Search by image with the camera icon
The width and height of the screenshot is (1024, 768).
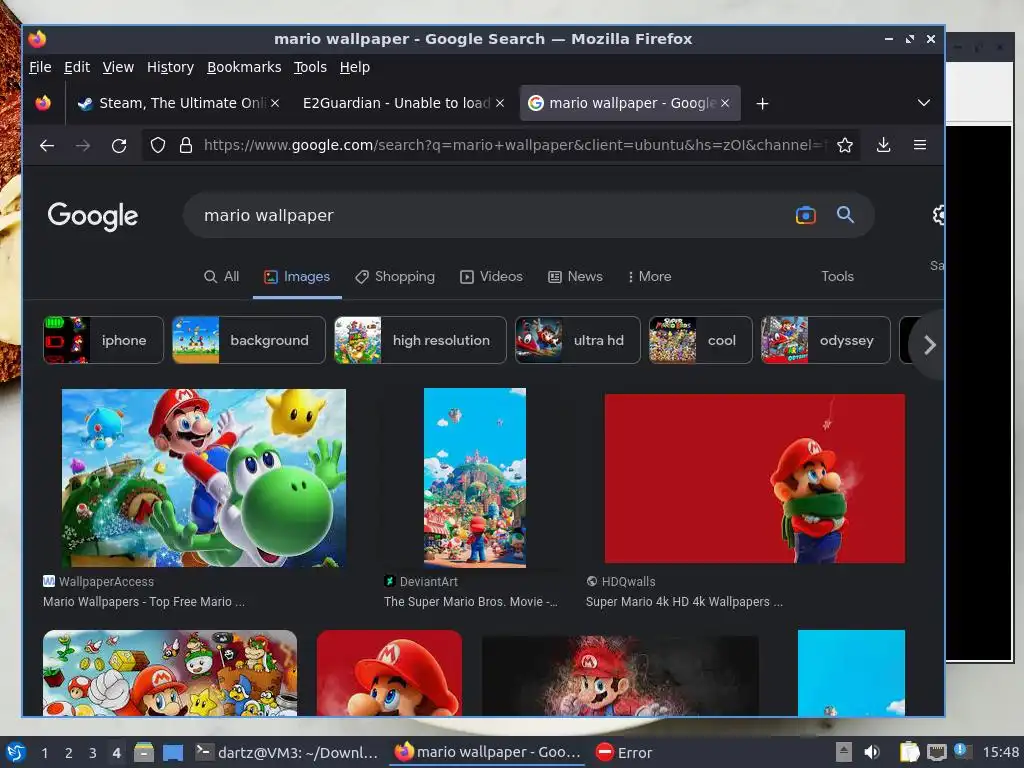[x=806, y=215]
